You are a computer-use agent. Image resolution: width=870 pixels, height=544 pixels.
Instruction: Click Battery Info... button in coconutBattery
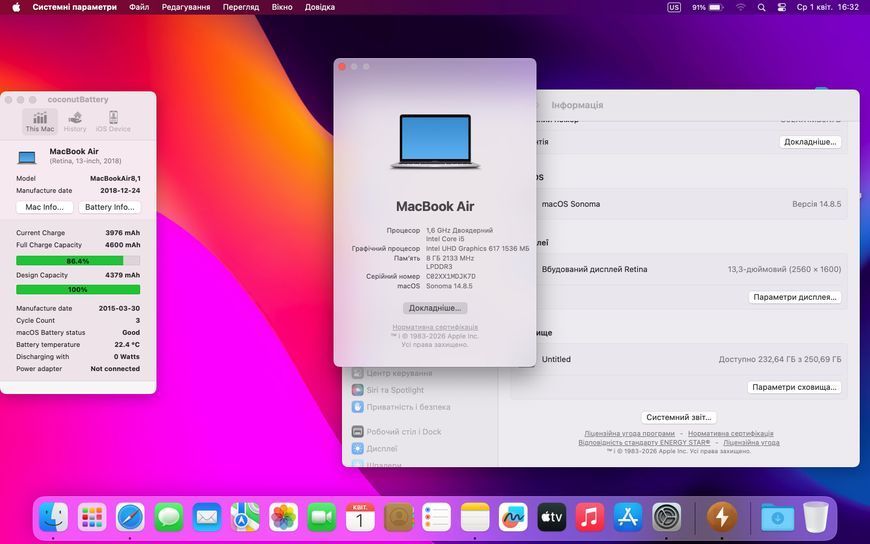[109, 207]
